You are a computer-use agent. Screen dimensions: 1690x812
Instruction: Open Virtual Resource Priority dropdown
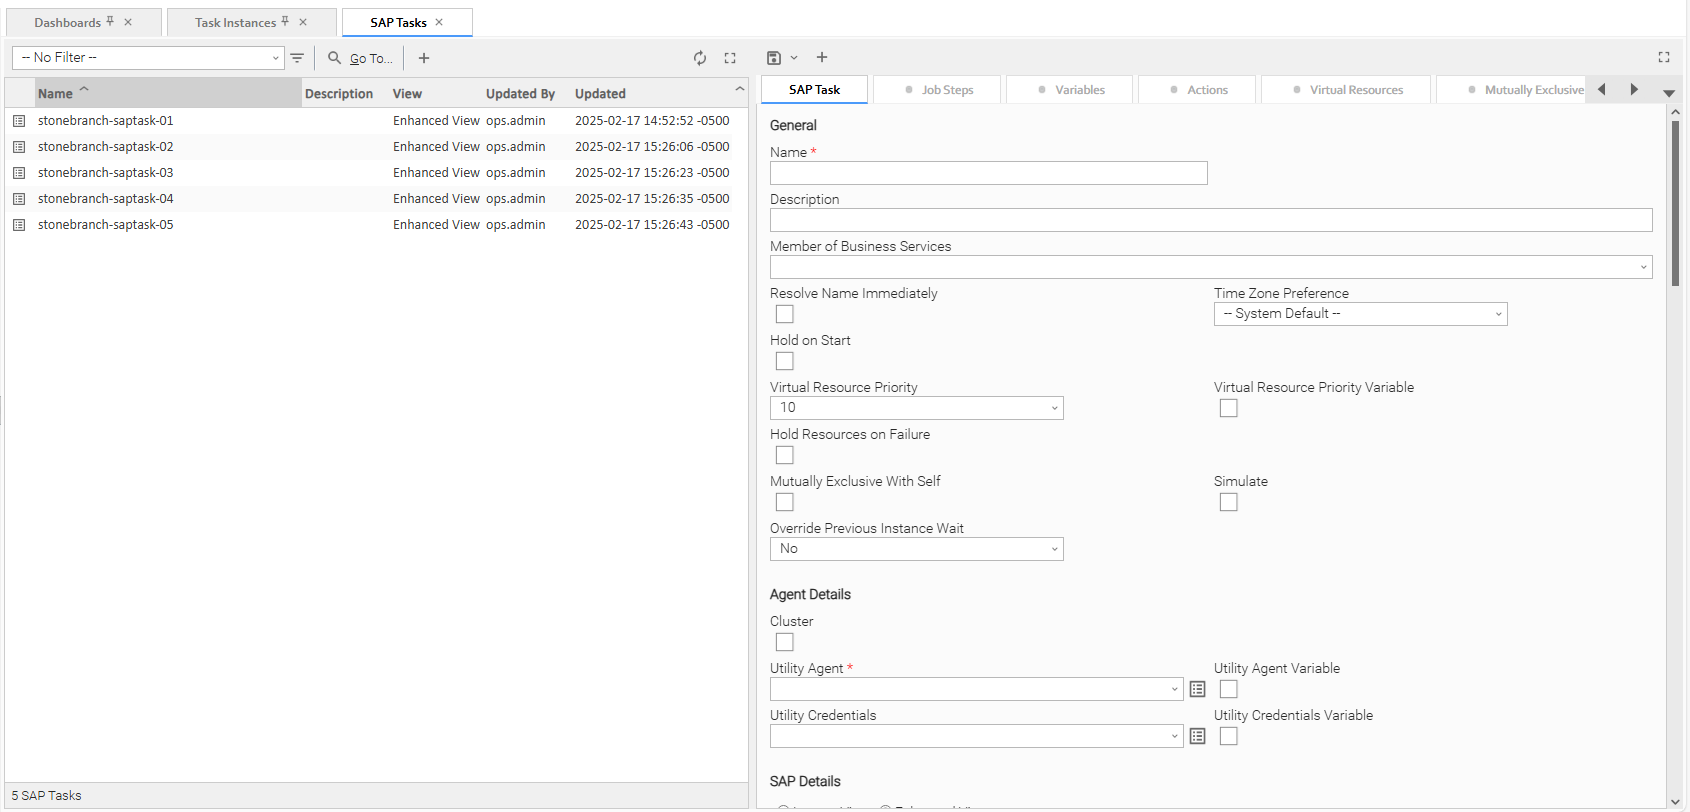pos(916,408)
